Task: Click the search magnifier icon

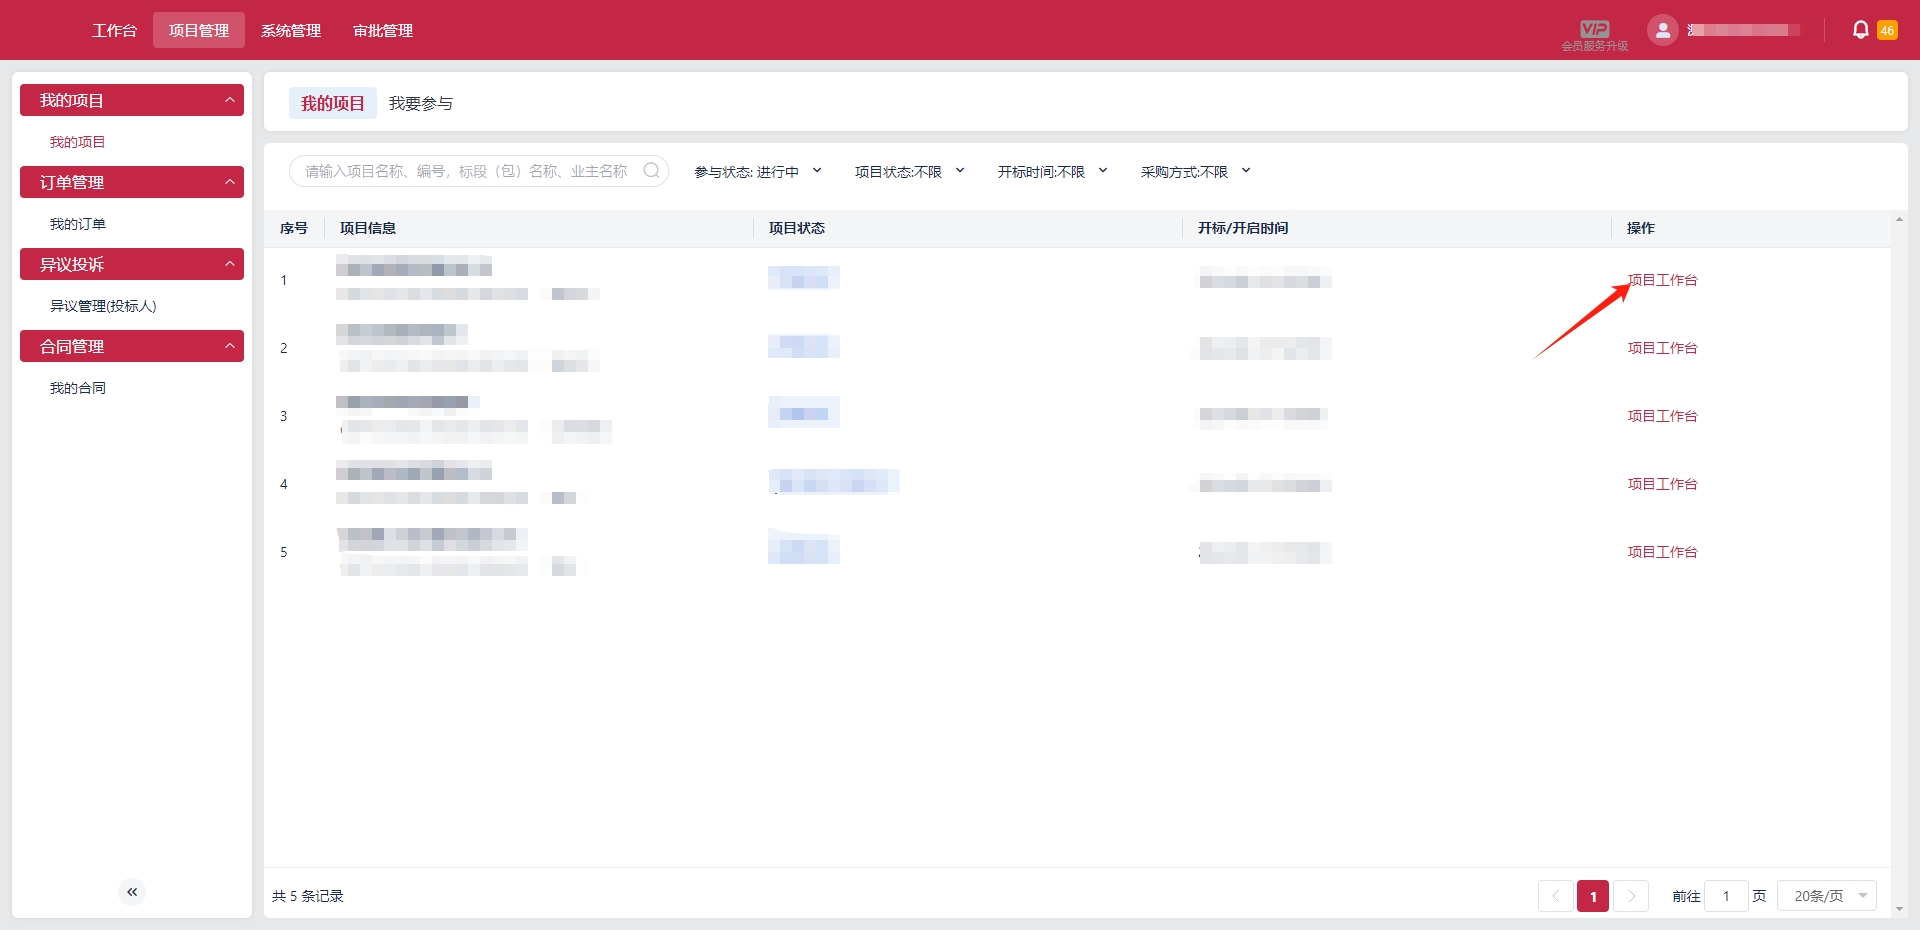Action: [651, 171]
